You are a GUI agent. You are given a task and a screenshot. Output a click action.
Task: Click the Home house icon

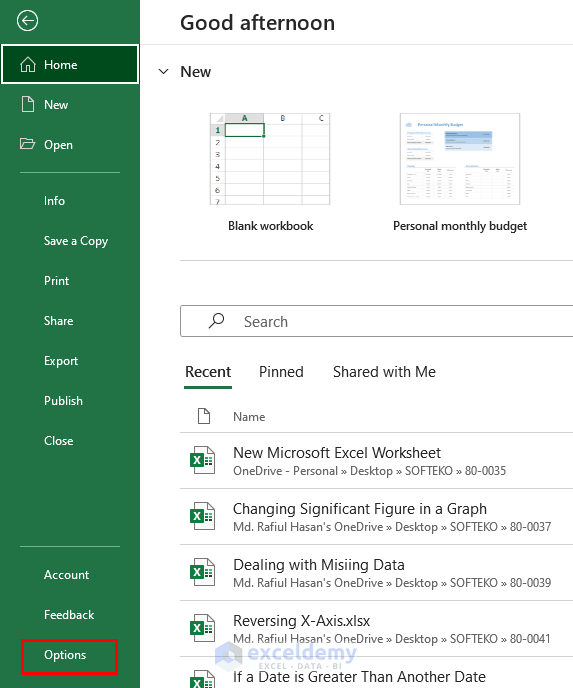pos(28,64)
